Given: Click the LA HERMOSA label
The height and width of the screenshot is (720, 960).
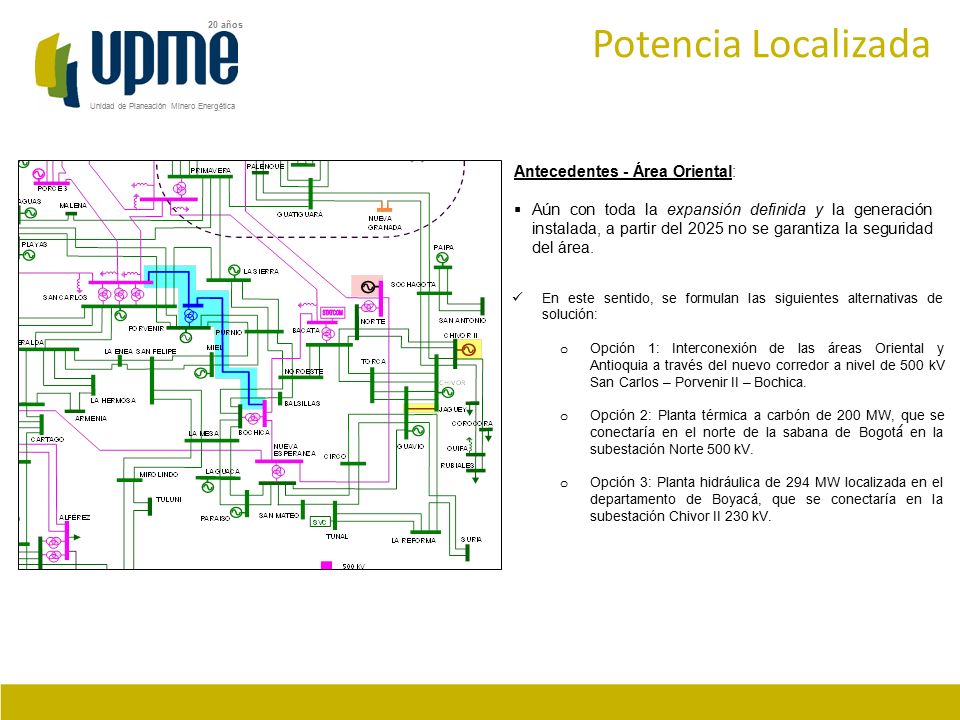Looking at the screenshot, I should click(x=113, y=400).
